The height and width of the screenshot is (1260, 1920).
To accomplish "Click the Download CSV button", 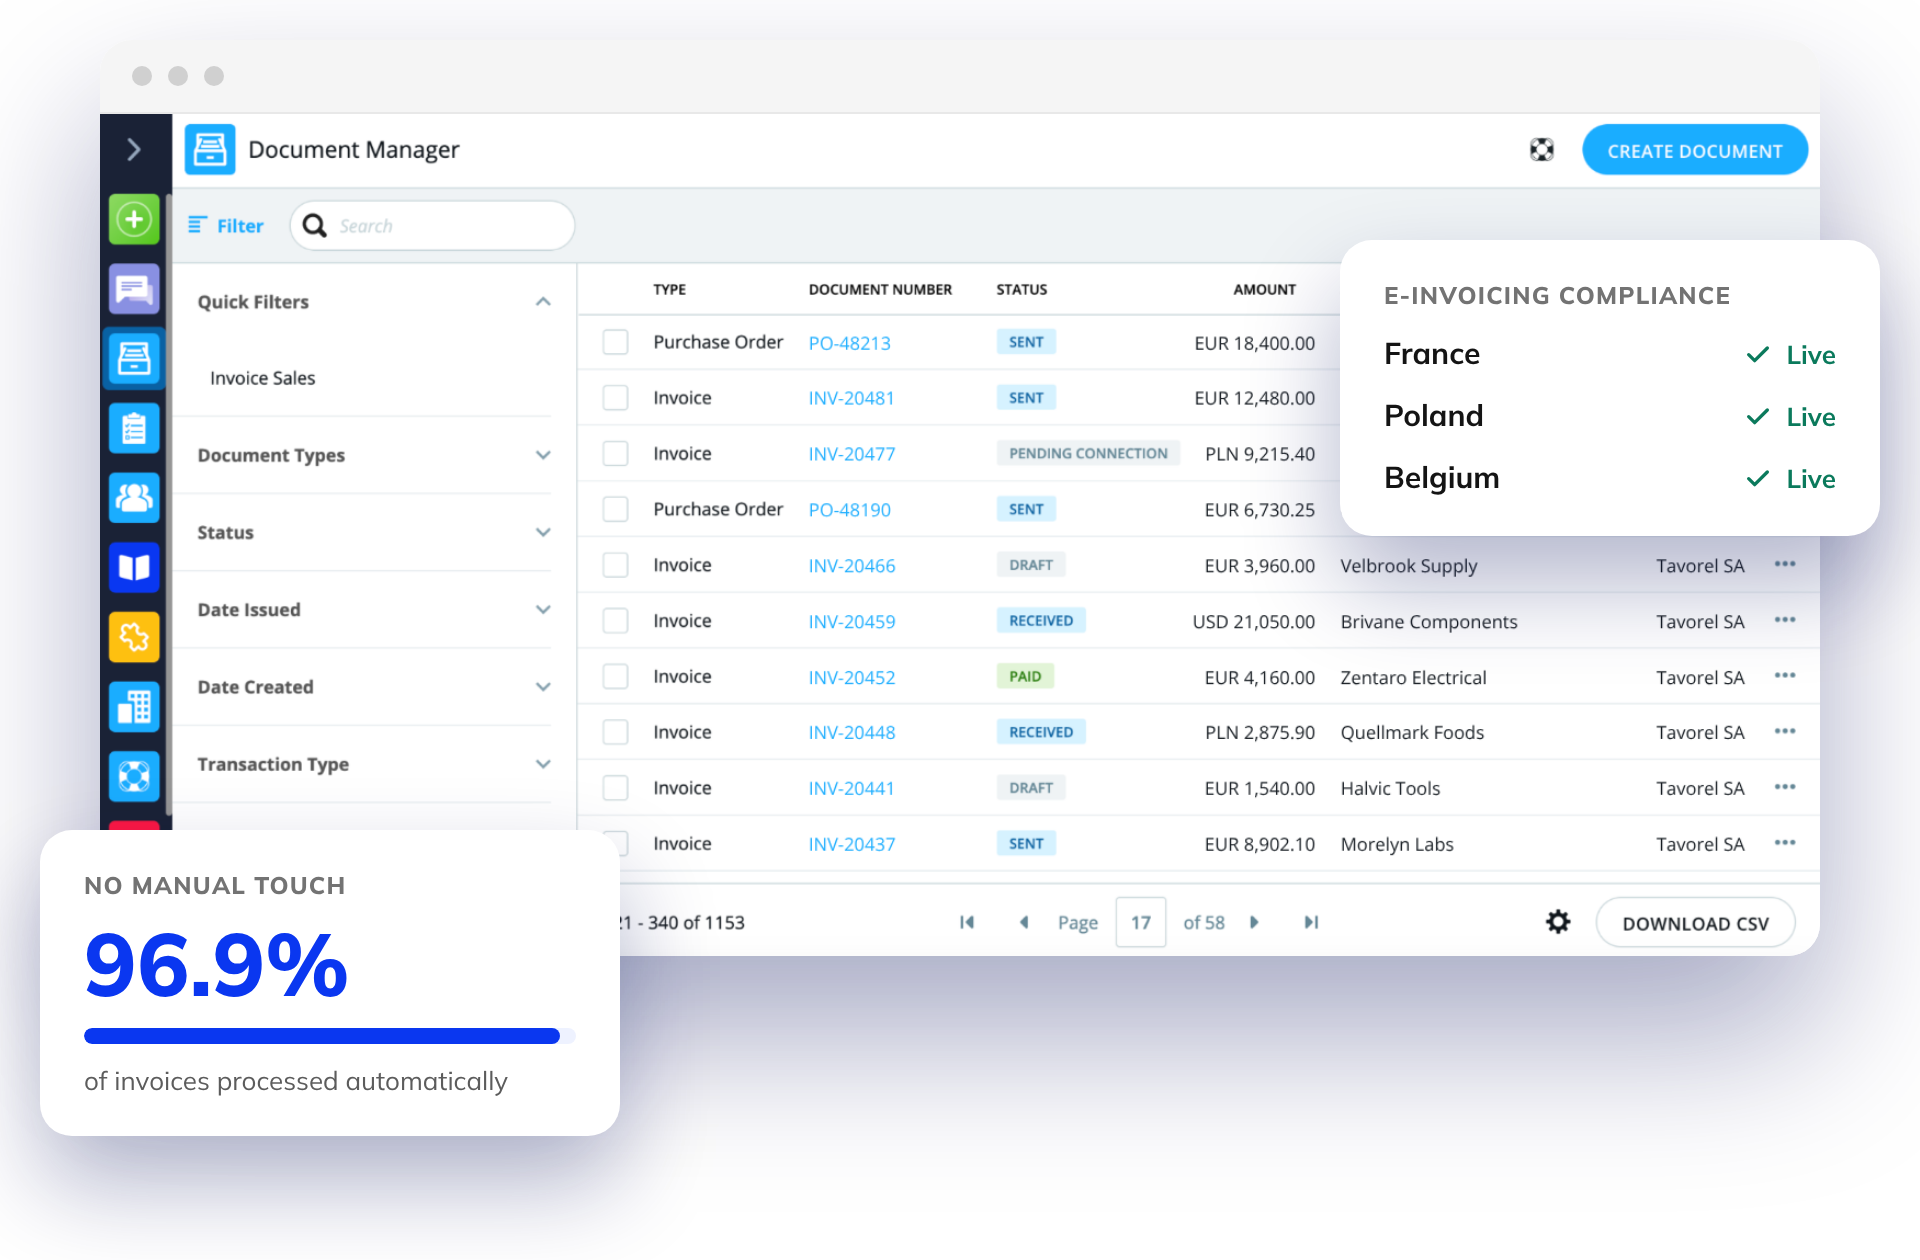I will [x=1695, y=923].
